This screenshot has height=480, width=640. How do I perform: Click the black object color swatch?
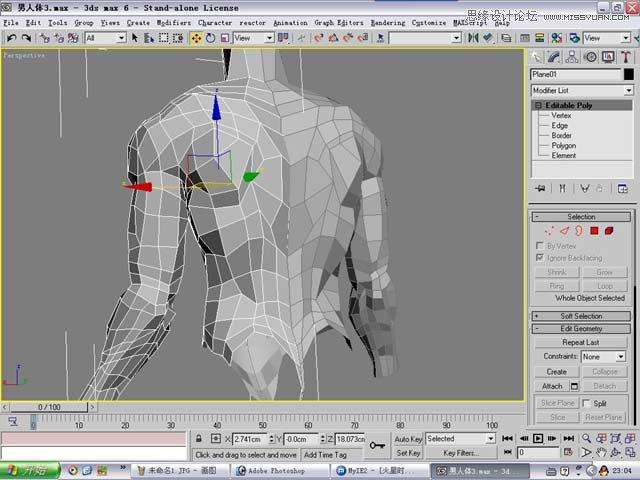click(x=628, y=74)
